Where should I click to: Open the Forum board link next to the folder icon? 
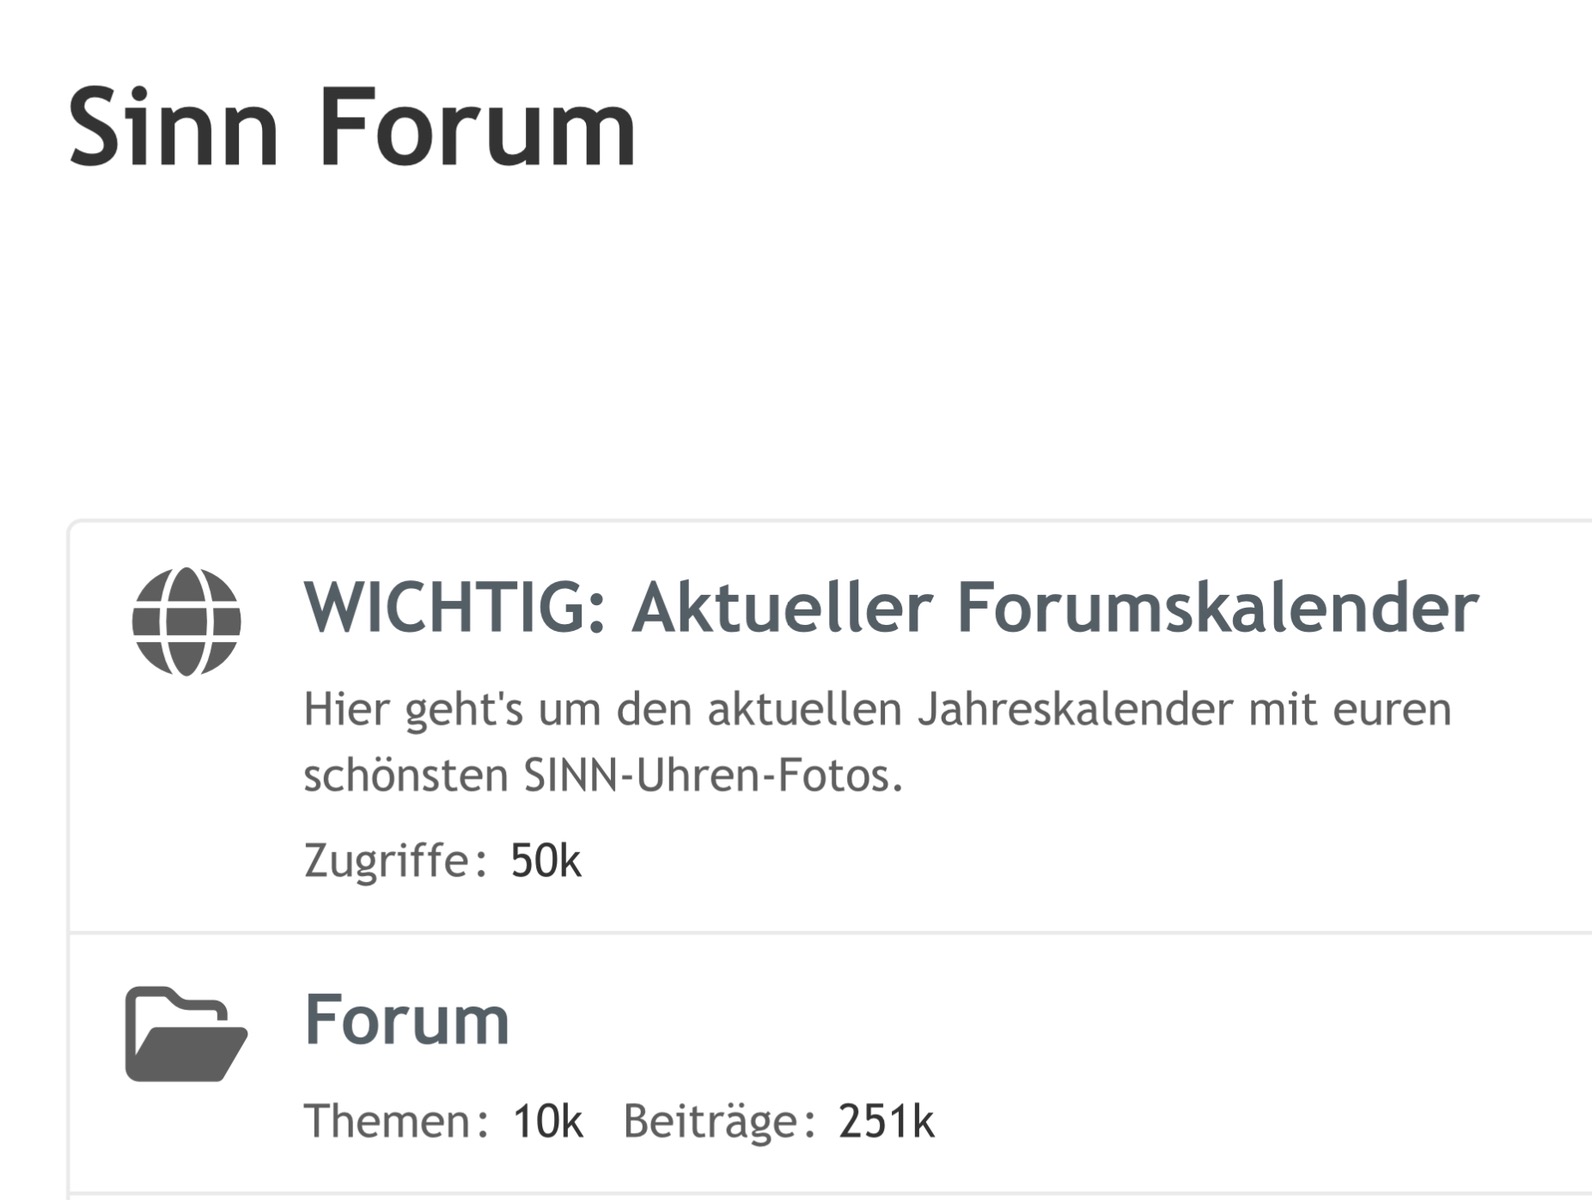pyautogui.click(x=406, y=1020)
